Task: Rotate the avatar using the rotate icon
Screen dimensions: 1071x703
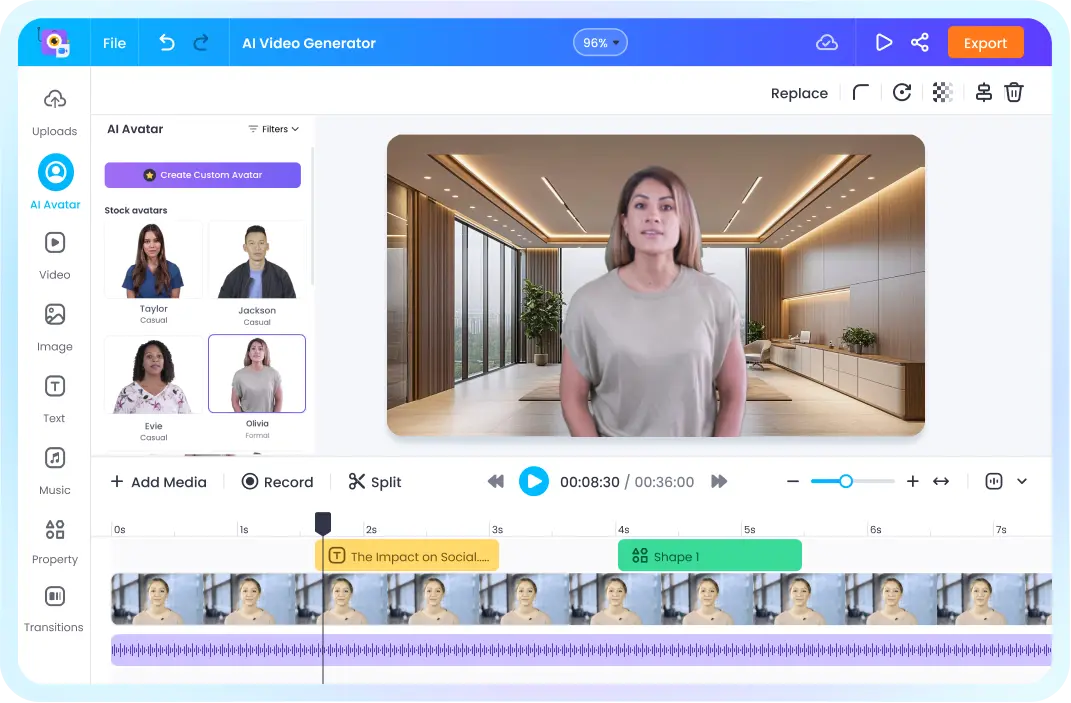Action: (901, 92)
